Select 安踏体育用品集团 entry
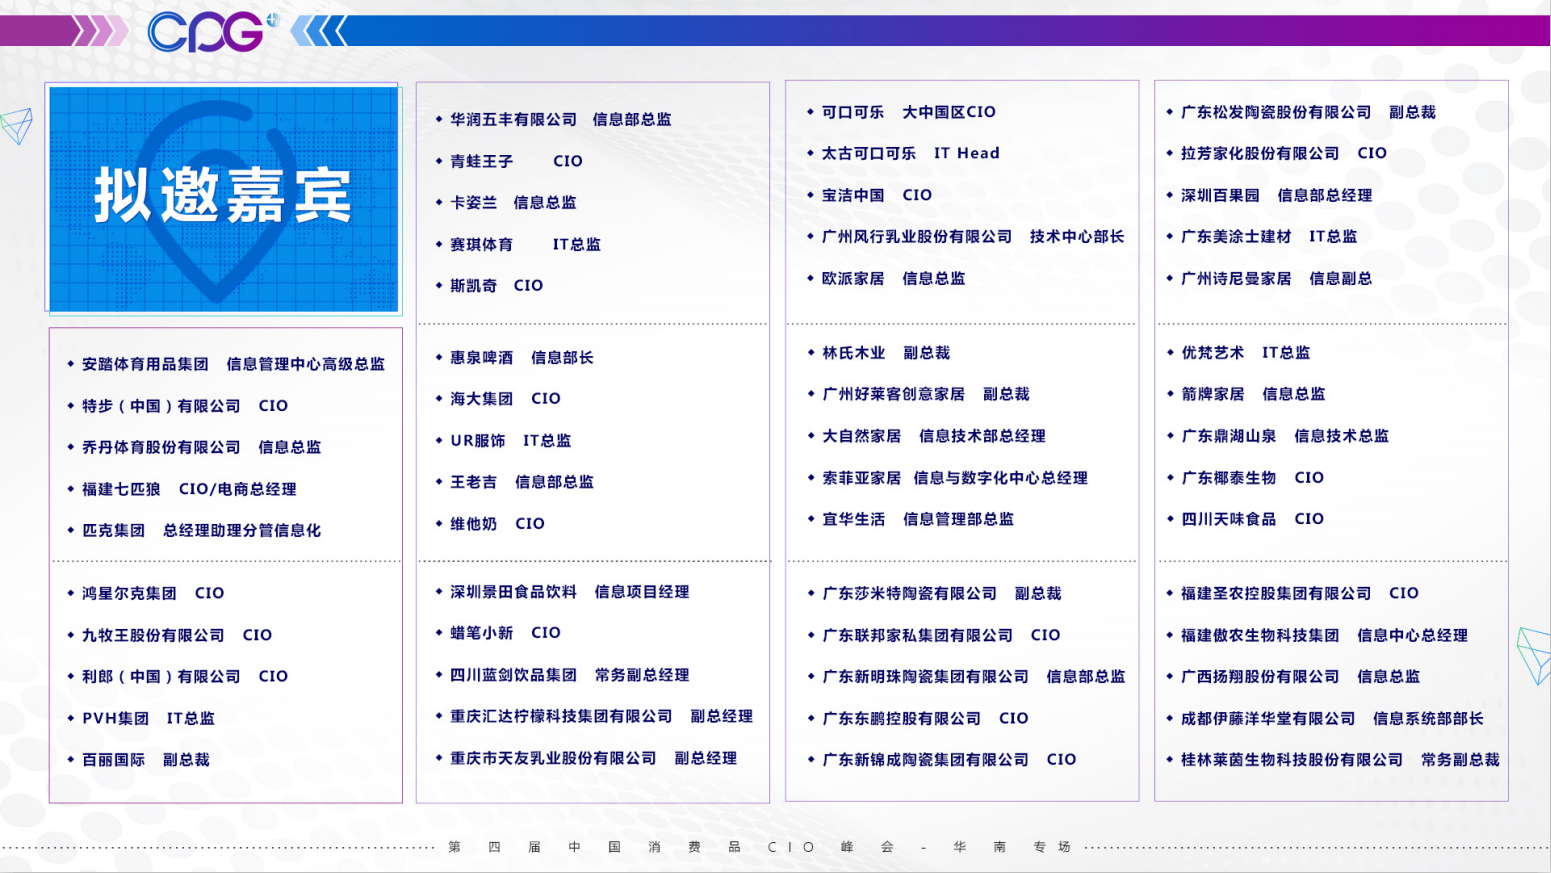The image size is (1551, 873). 233,364
